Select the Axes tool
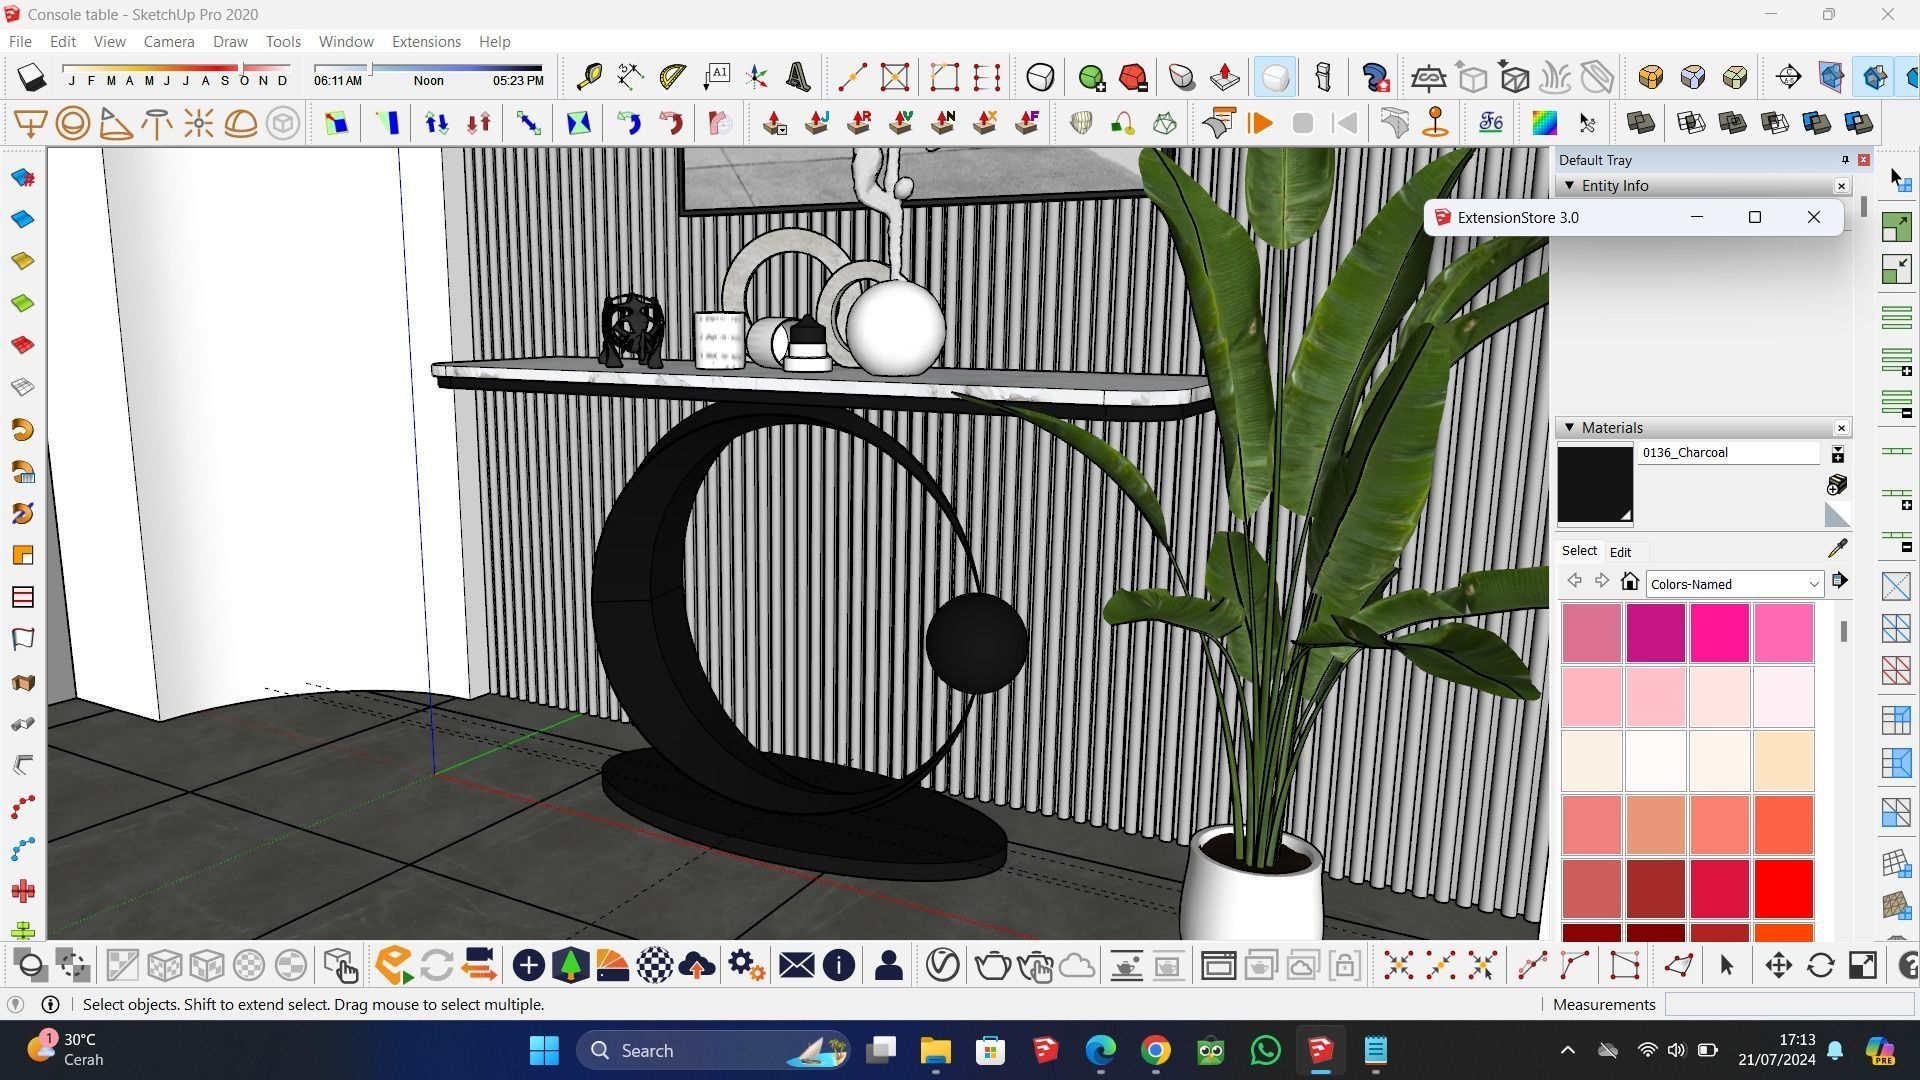1920x1080 pixels. pos(757,77)
